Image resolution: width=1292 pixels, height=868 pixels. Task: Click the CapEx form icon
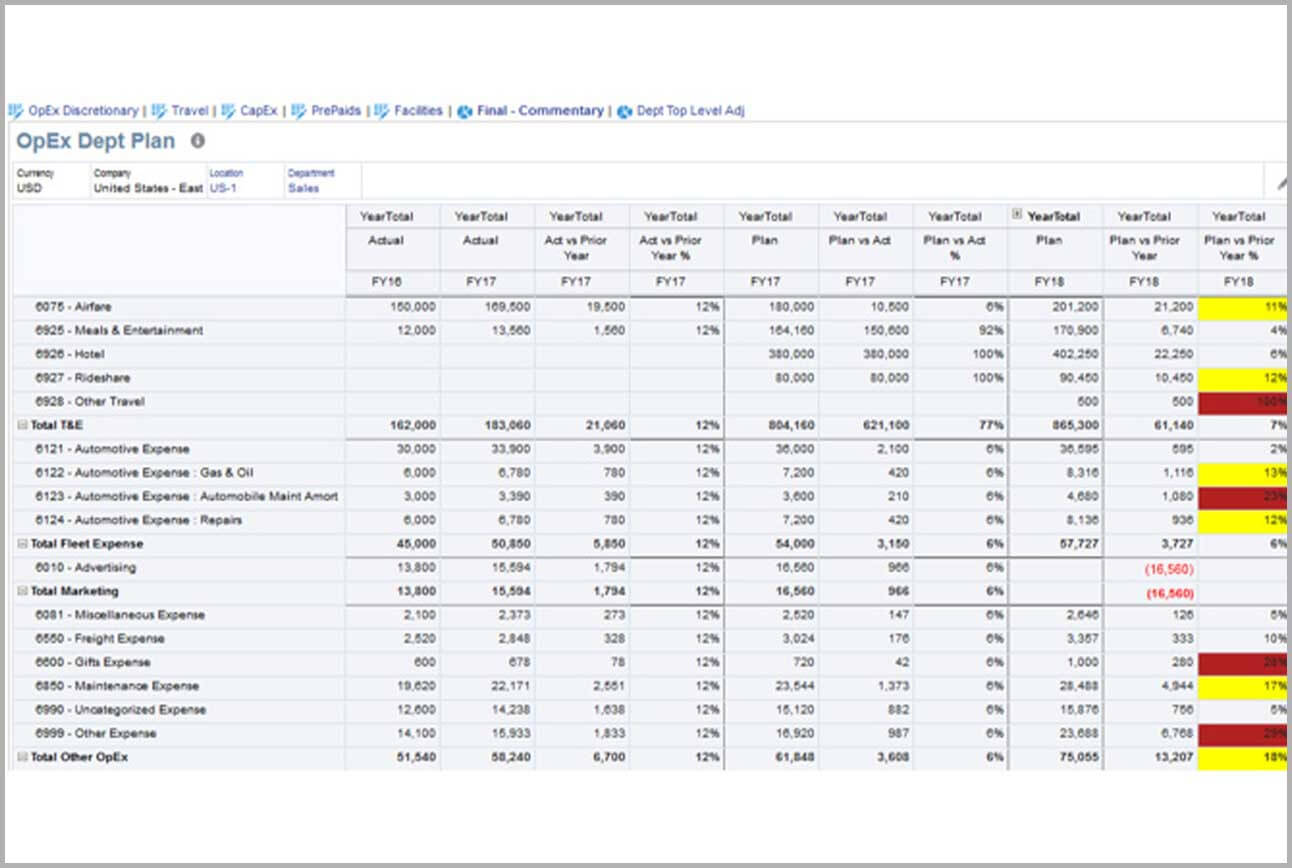coord(228,111)
